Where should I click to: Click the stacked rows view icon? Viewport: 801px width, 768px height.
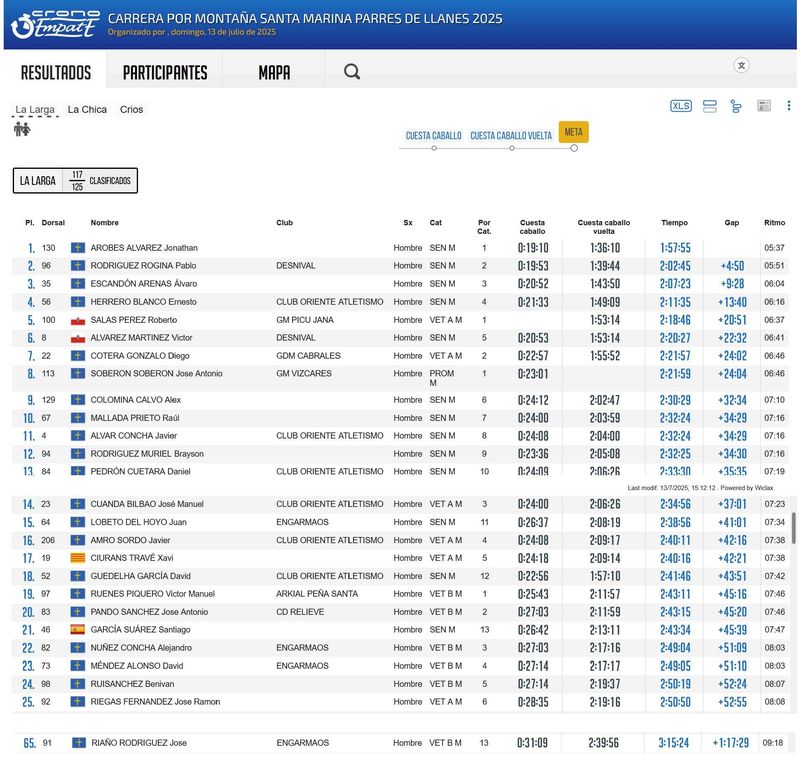pyautogui.click(x=710, y=106)
